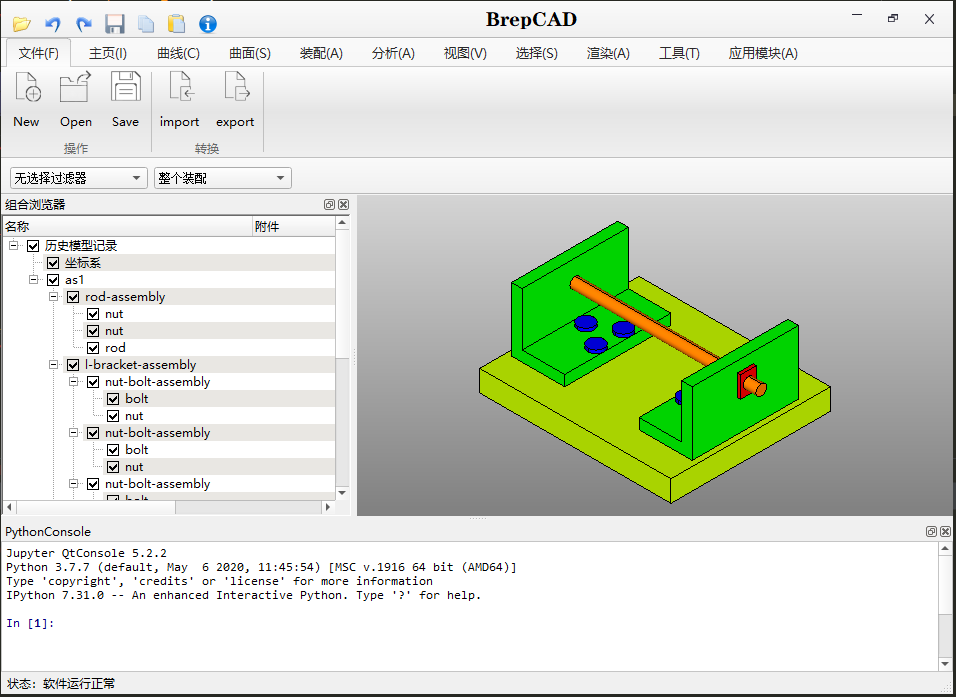Close the PythonConsole panel
Screen dimensions: 956x697
click(x=946, y=532)
